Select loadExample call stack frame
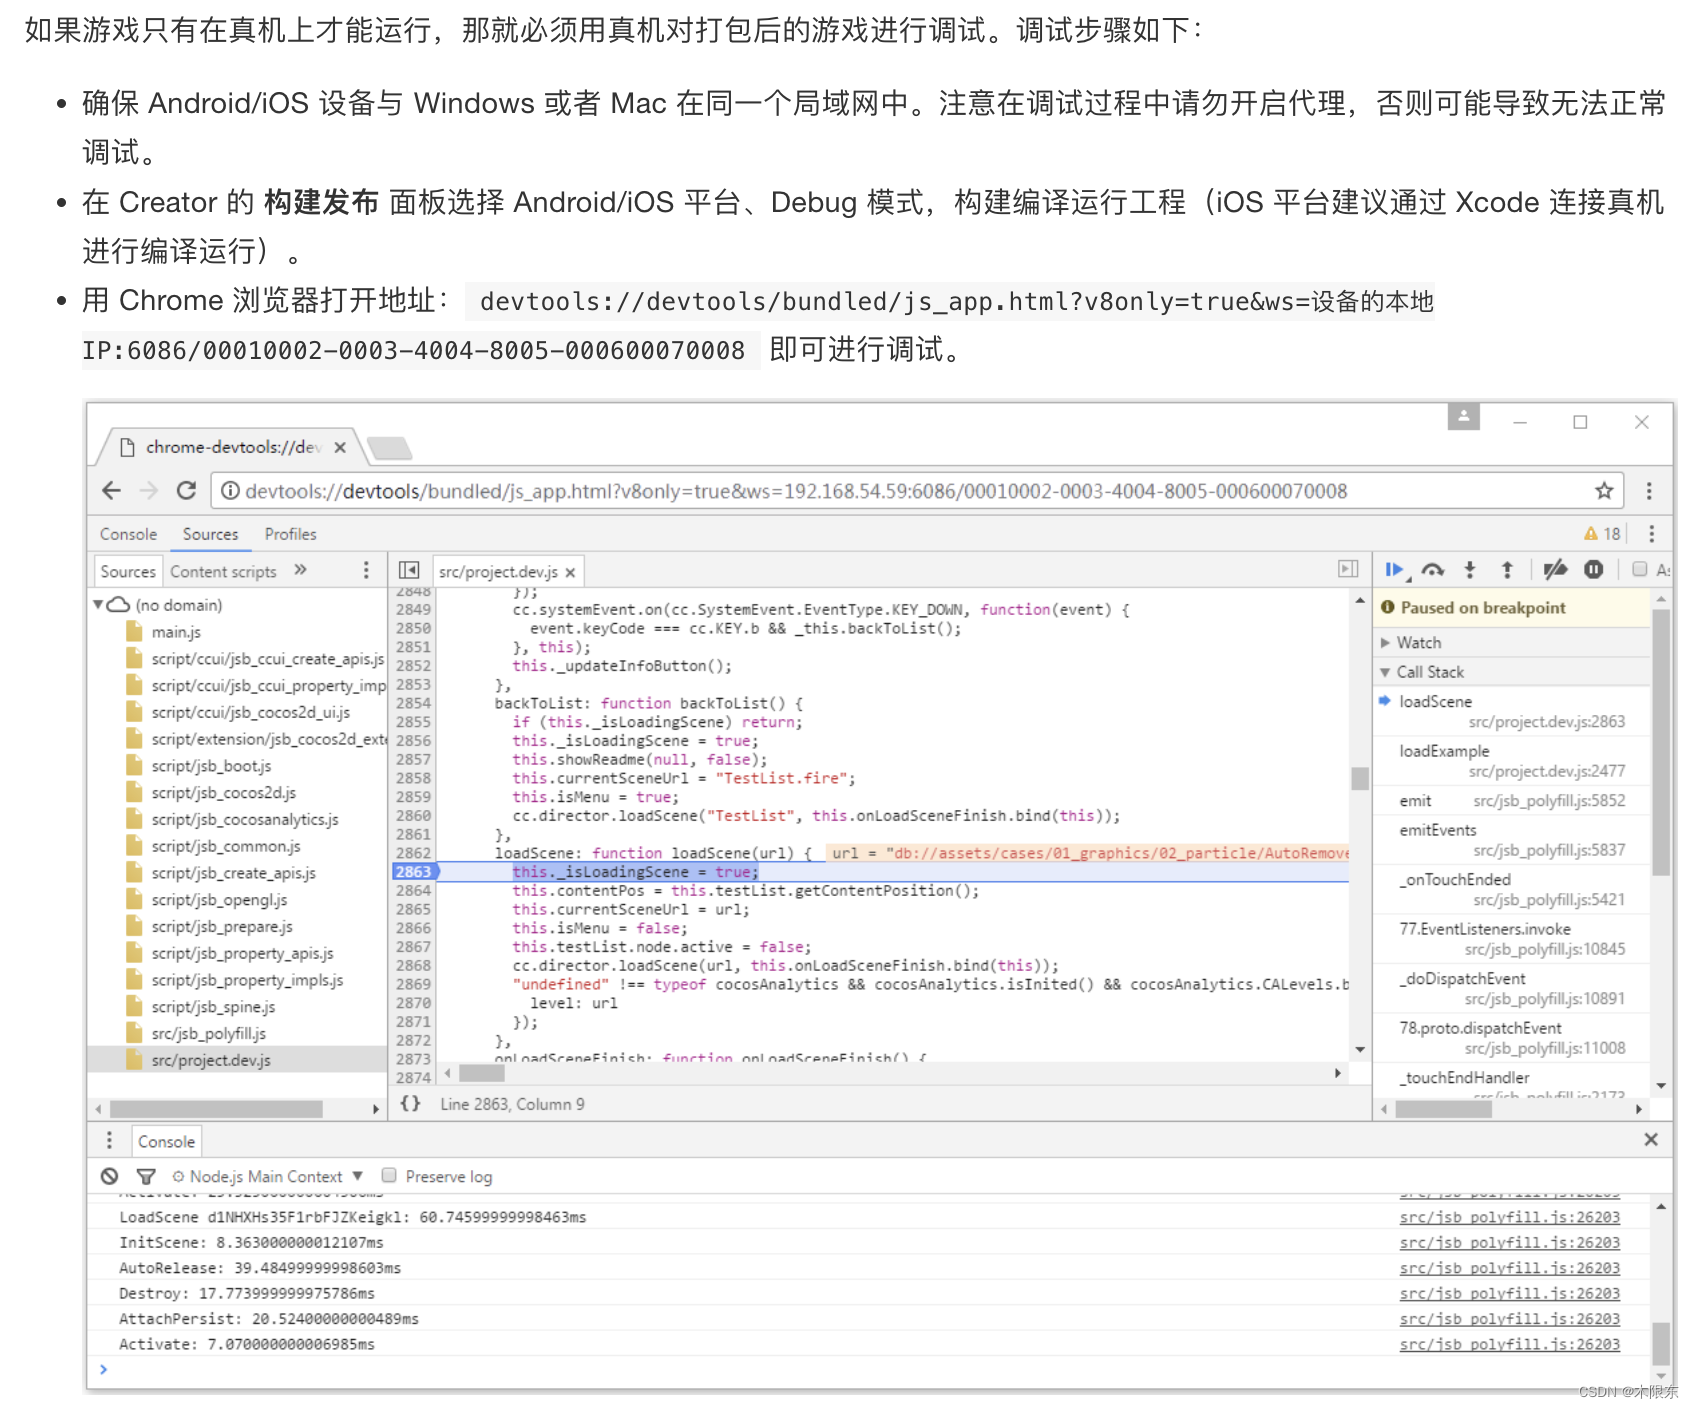The width and height of the screenshot is (1694, 1408). pos(1510,760)
